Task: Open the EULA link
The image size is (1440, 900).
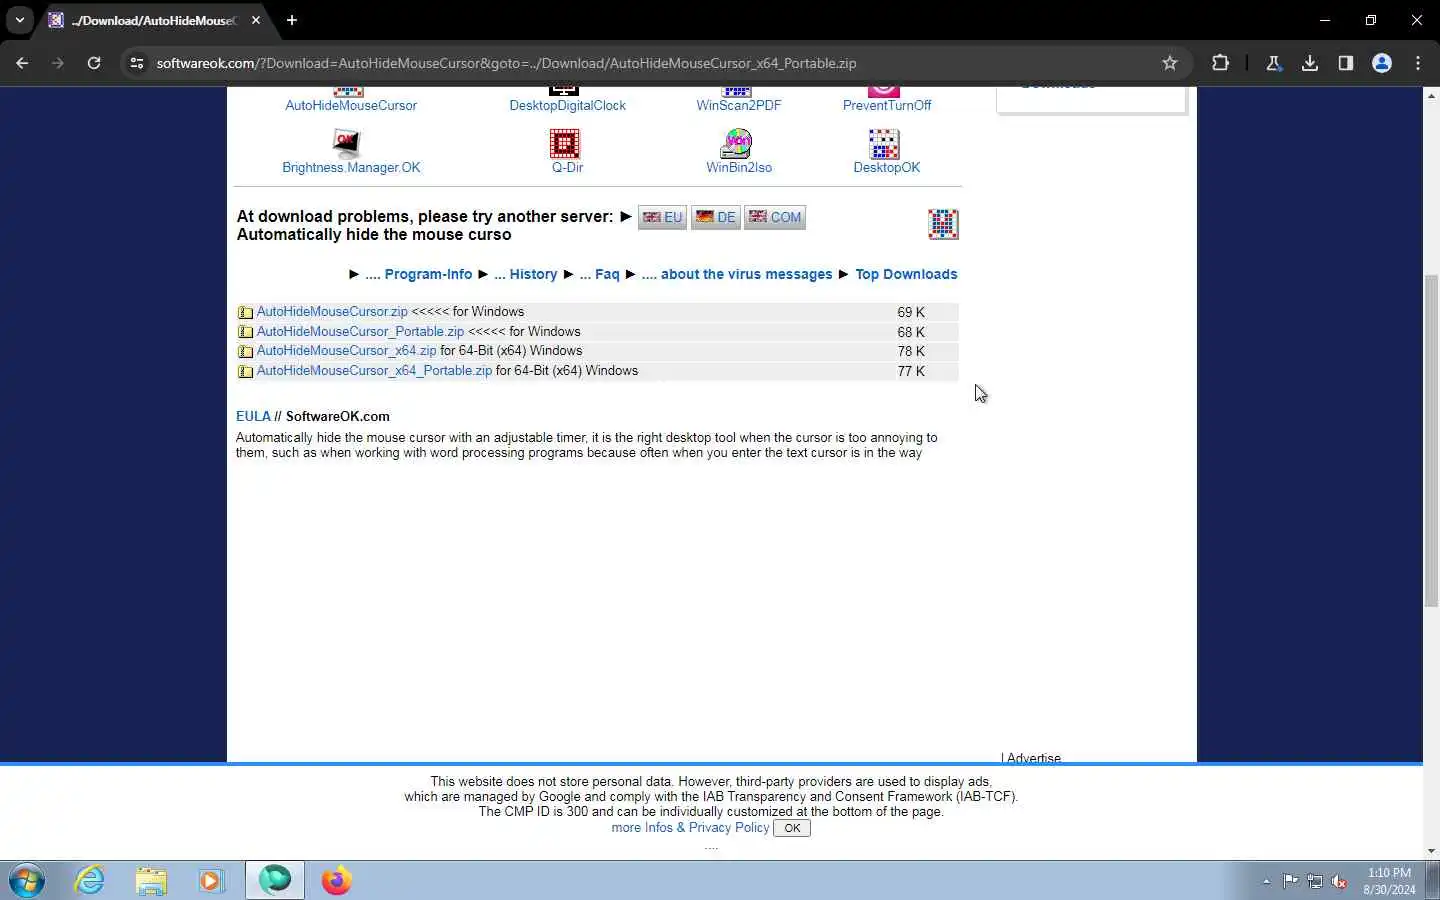Action: (x=253, y=416)
